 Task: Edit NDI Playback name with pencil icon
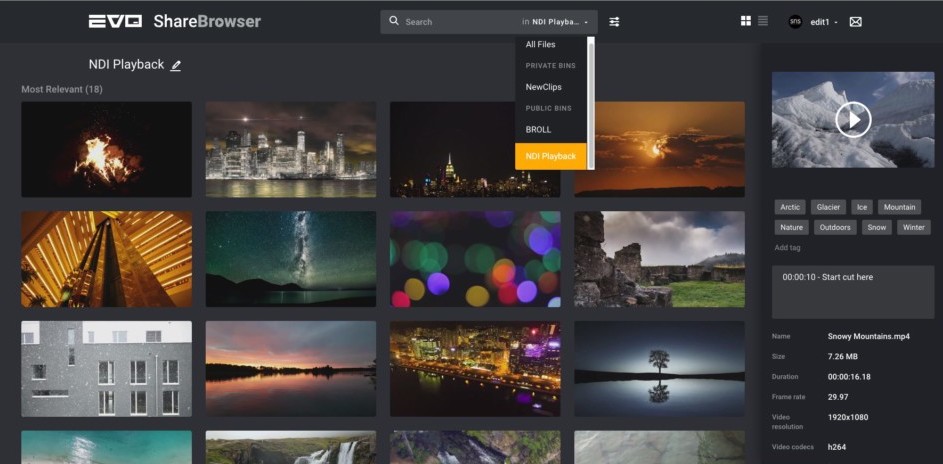[176, 66]
